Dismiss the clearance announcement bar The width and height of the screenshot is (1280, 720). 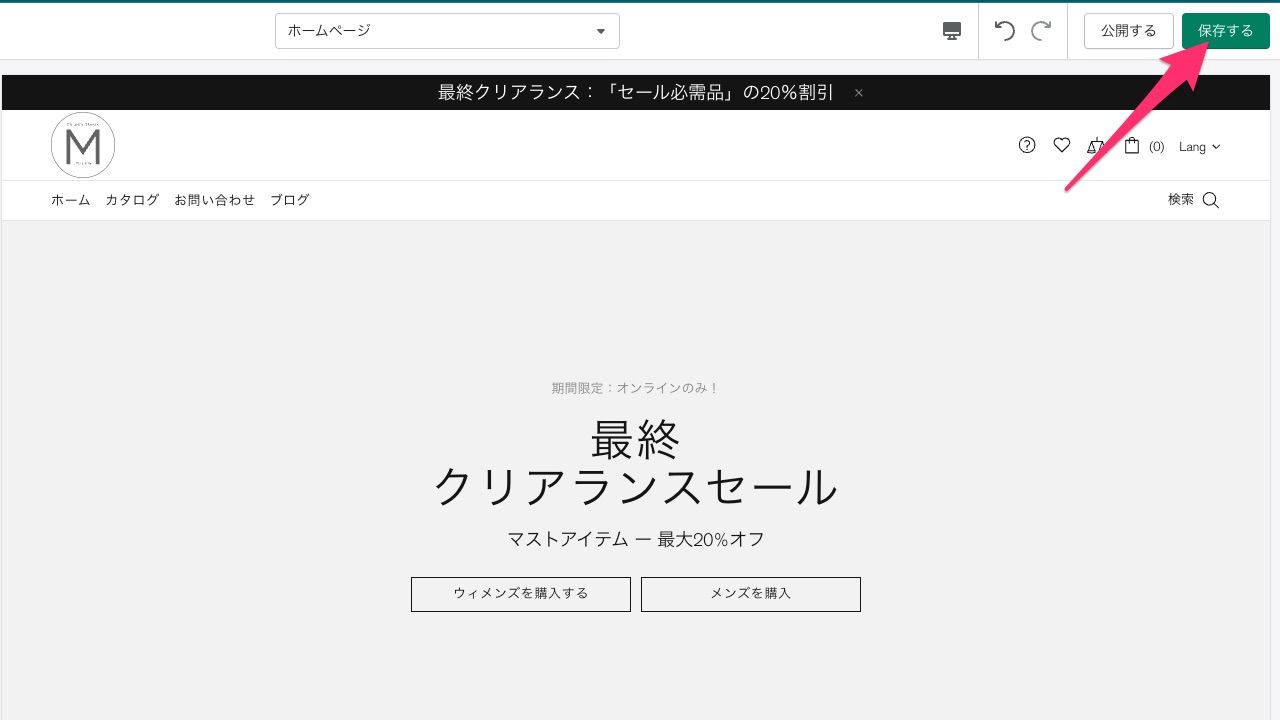pos(858,93)
